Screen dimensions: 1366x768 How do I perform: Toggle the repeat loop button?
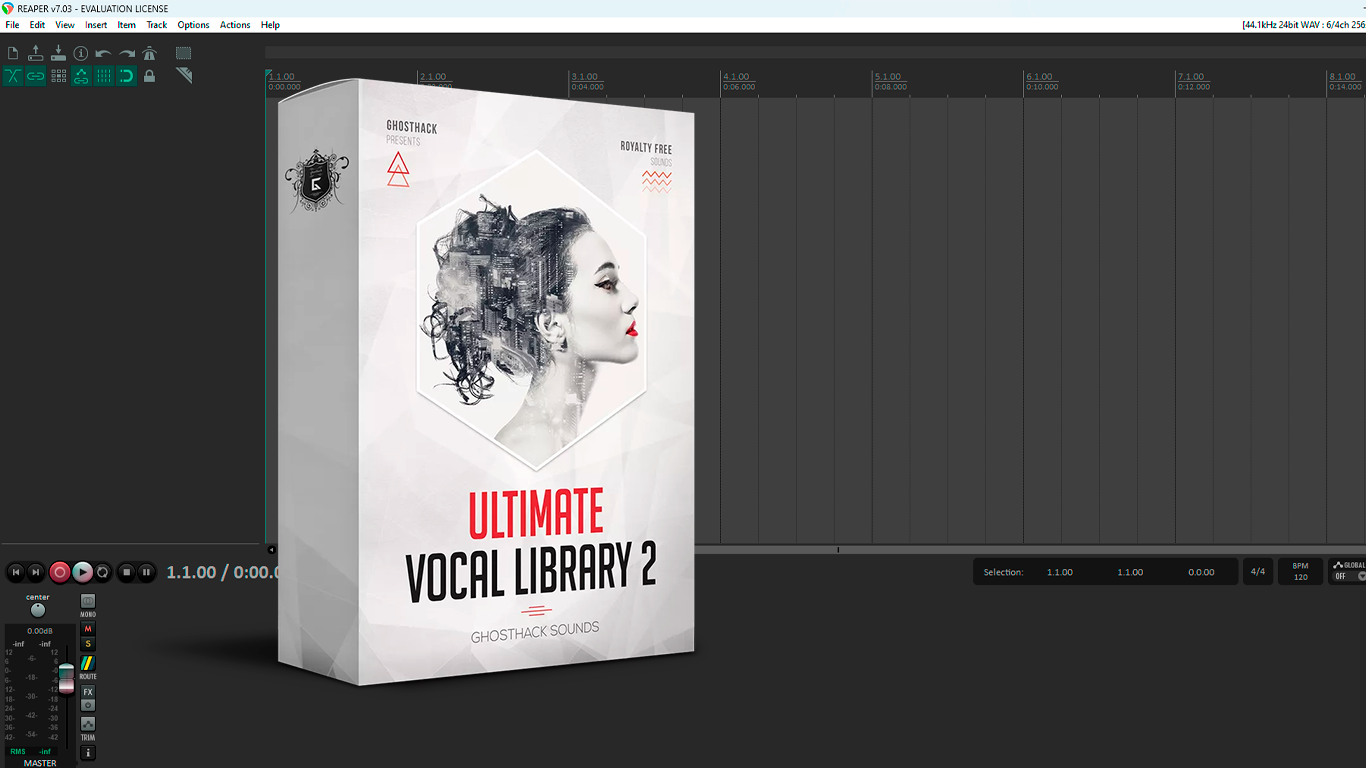(103, 572)
